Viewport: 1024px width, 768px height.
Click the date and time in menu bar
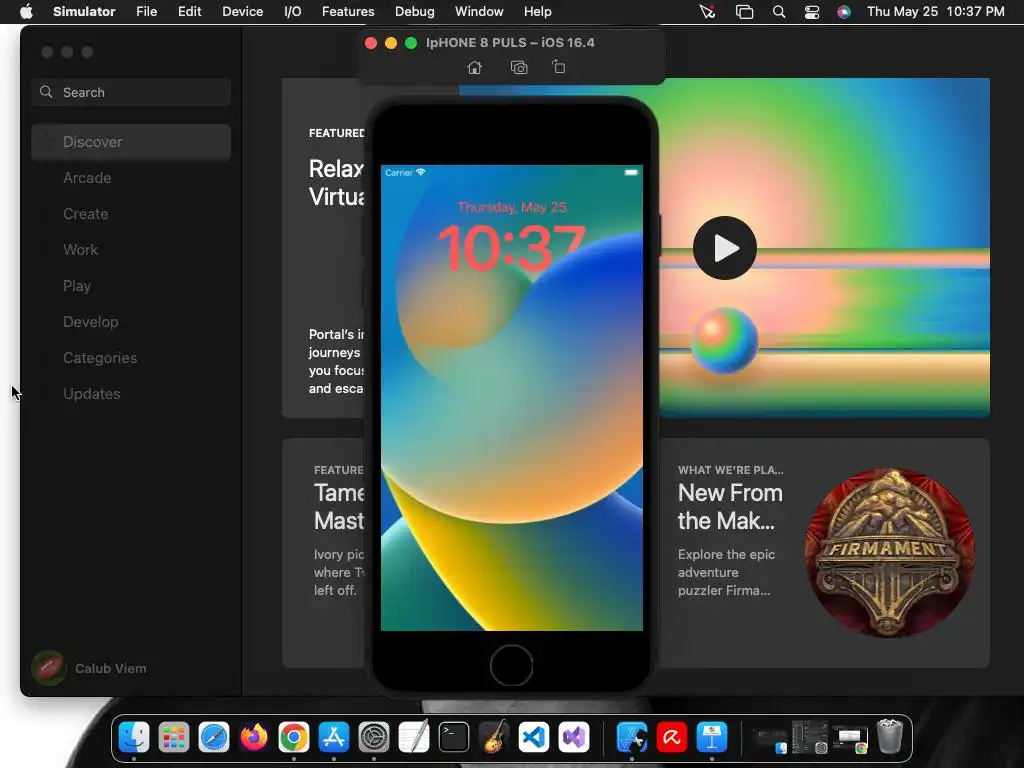[935, 11]
